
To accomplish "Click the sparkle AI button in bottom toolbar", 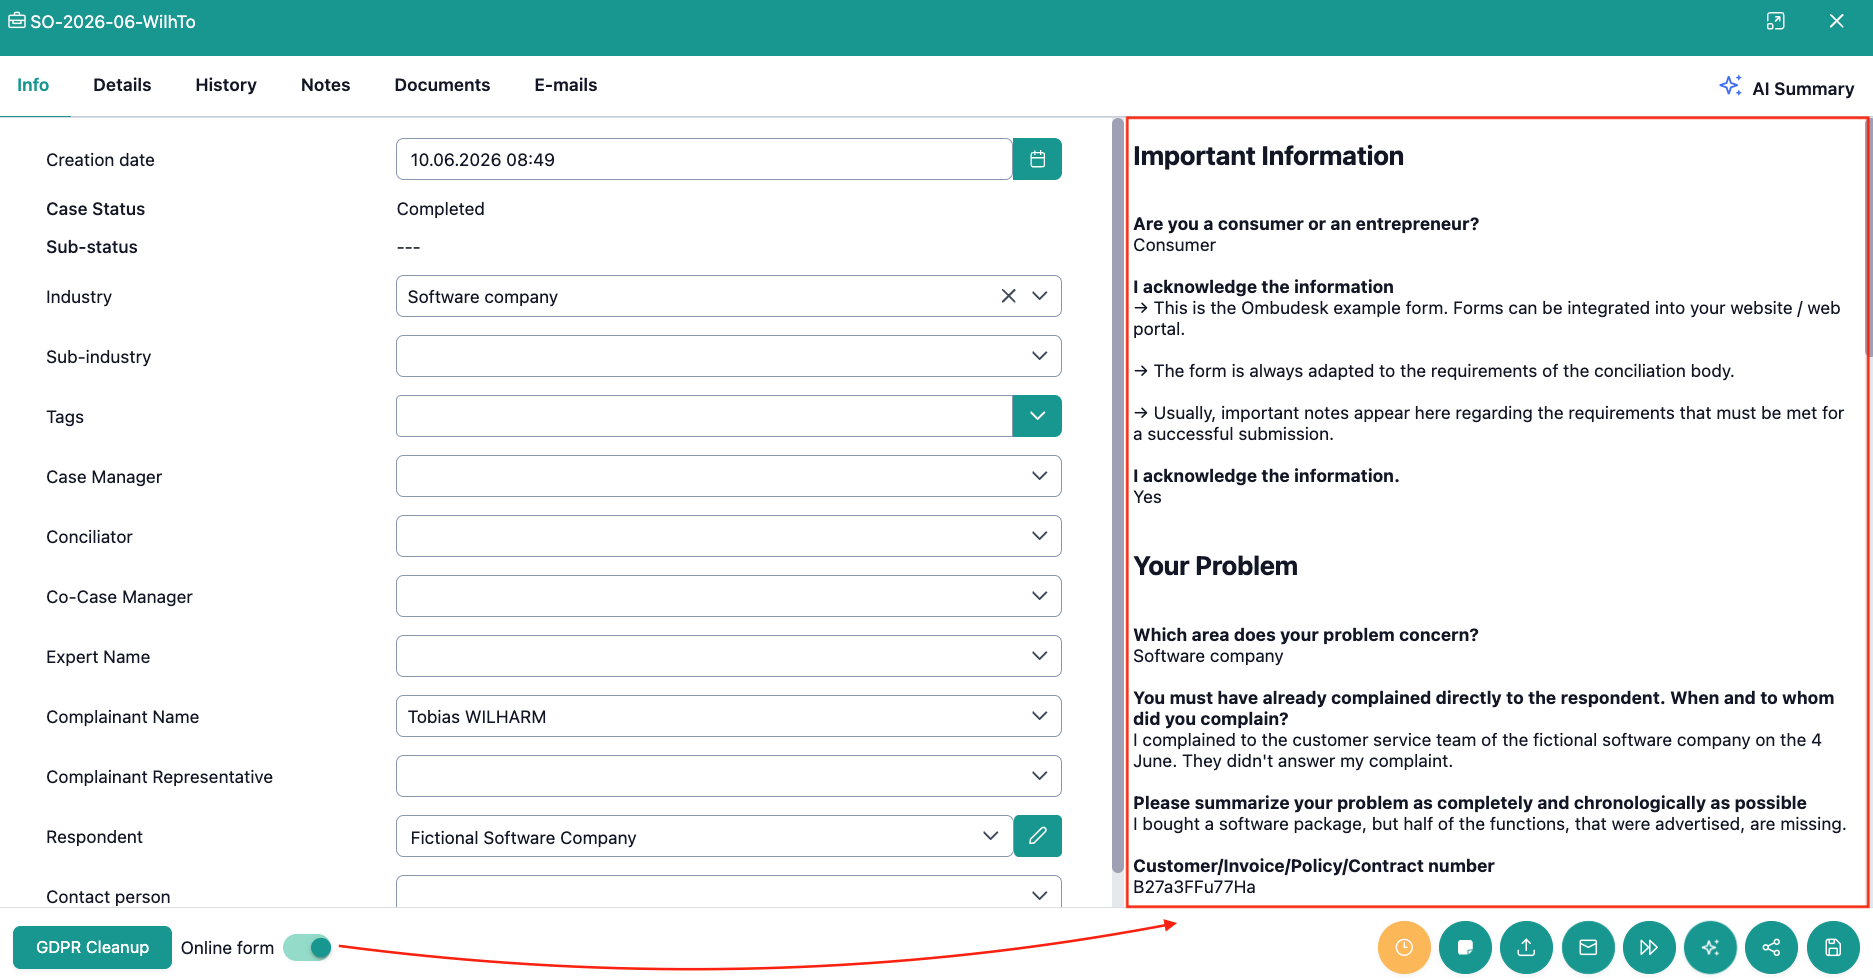I will point(1710,947).
